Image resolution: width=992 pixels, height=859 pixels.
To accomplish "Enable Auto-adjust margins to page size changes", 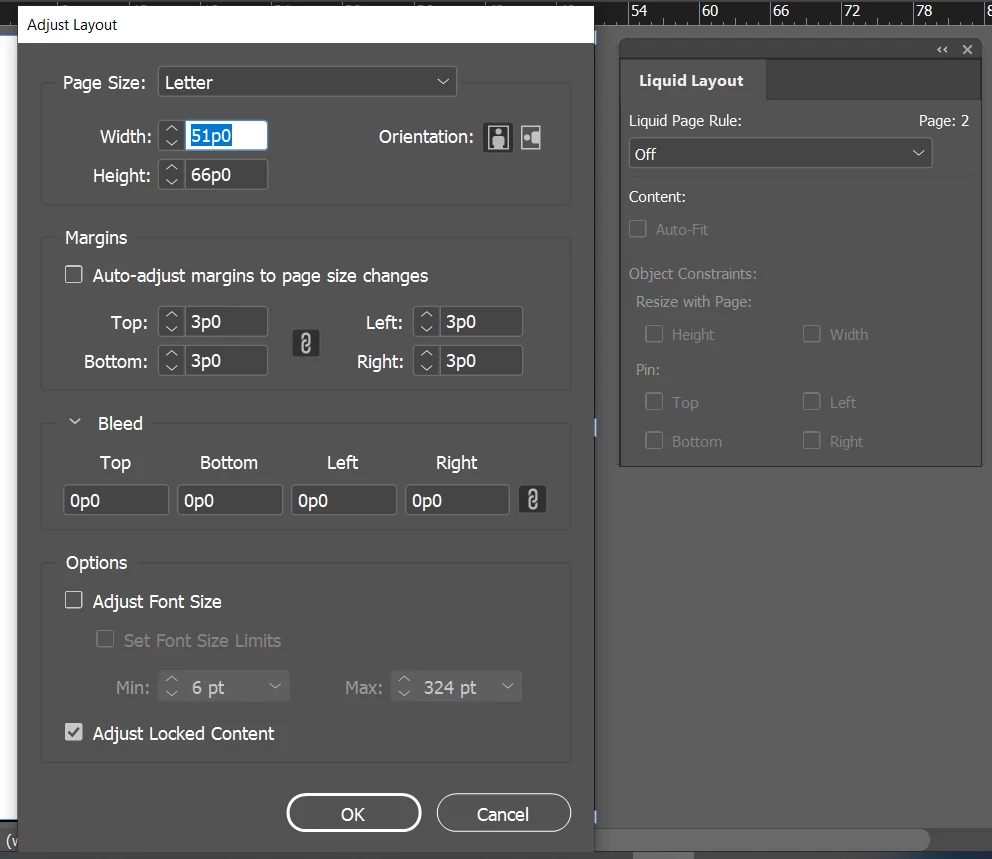I will (x=74, y=275).
